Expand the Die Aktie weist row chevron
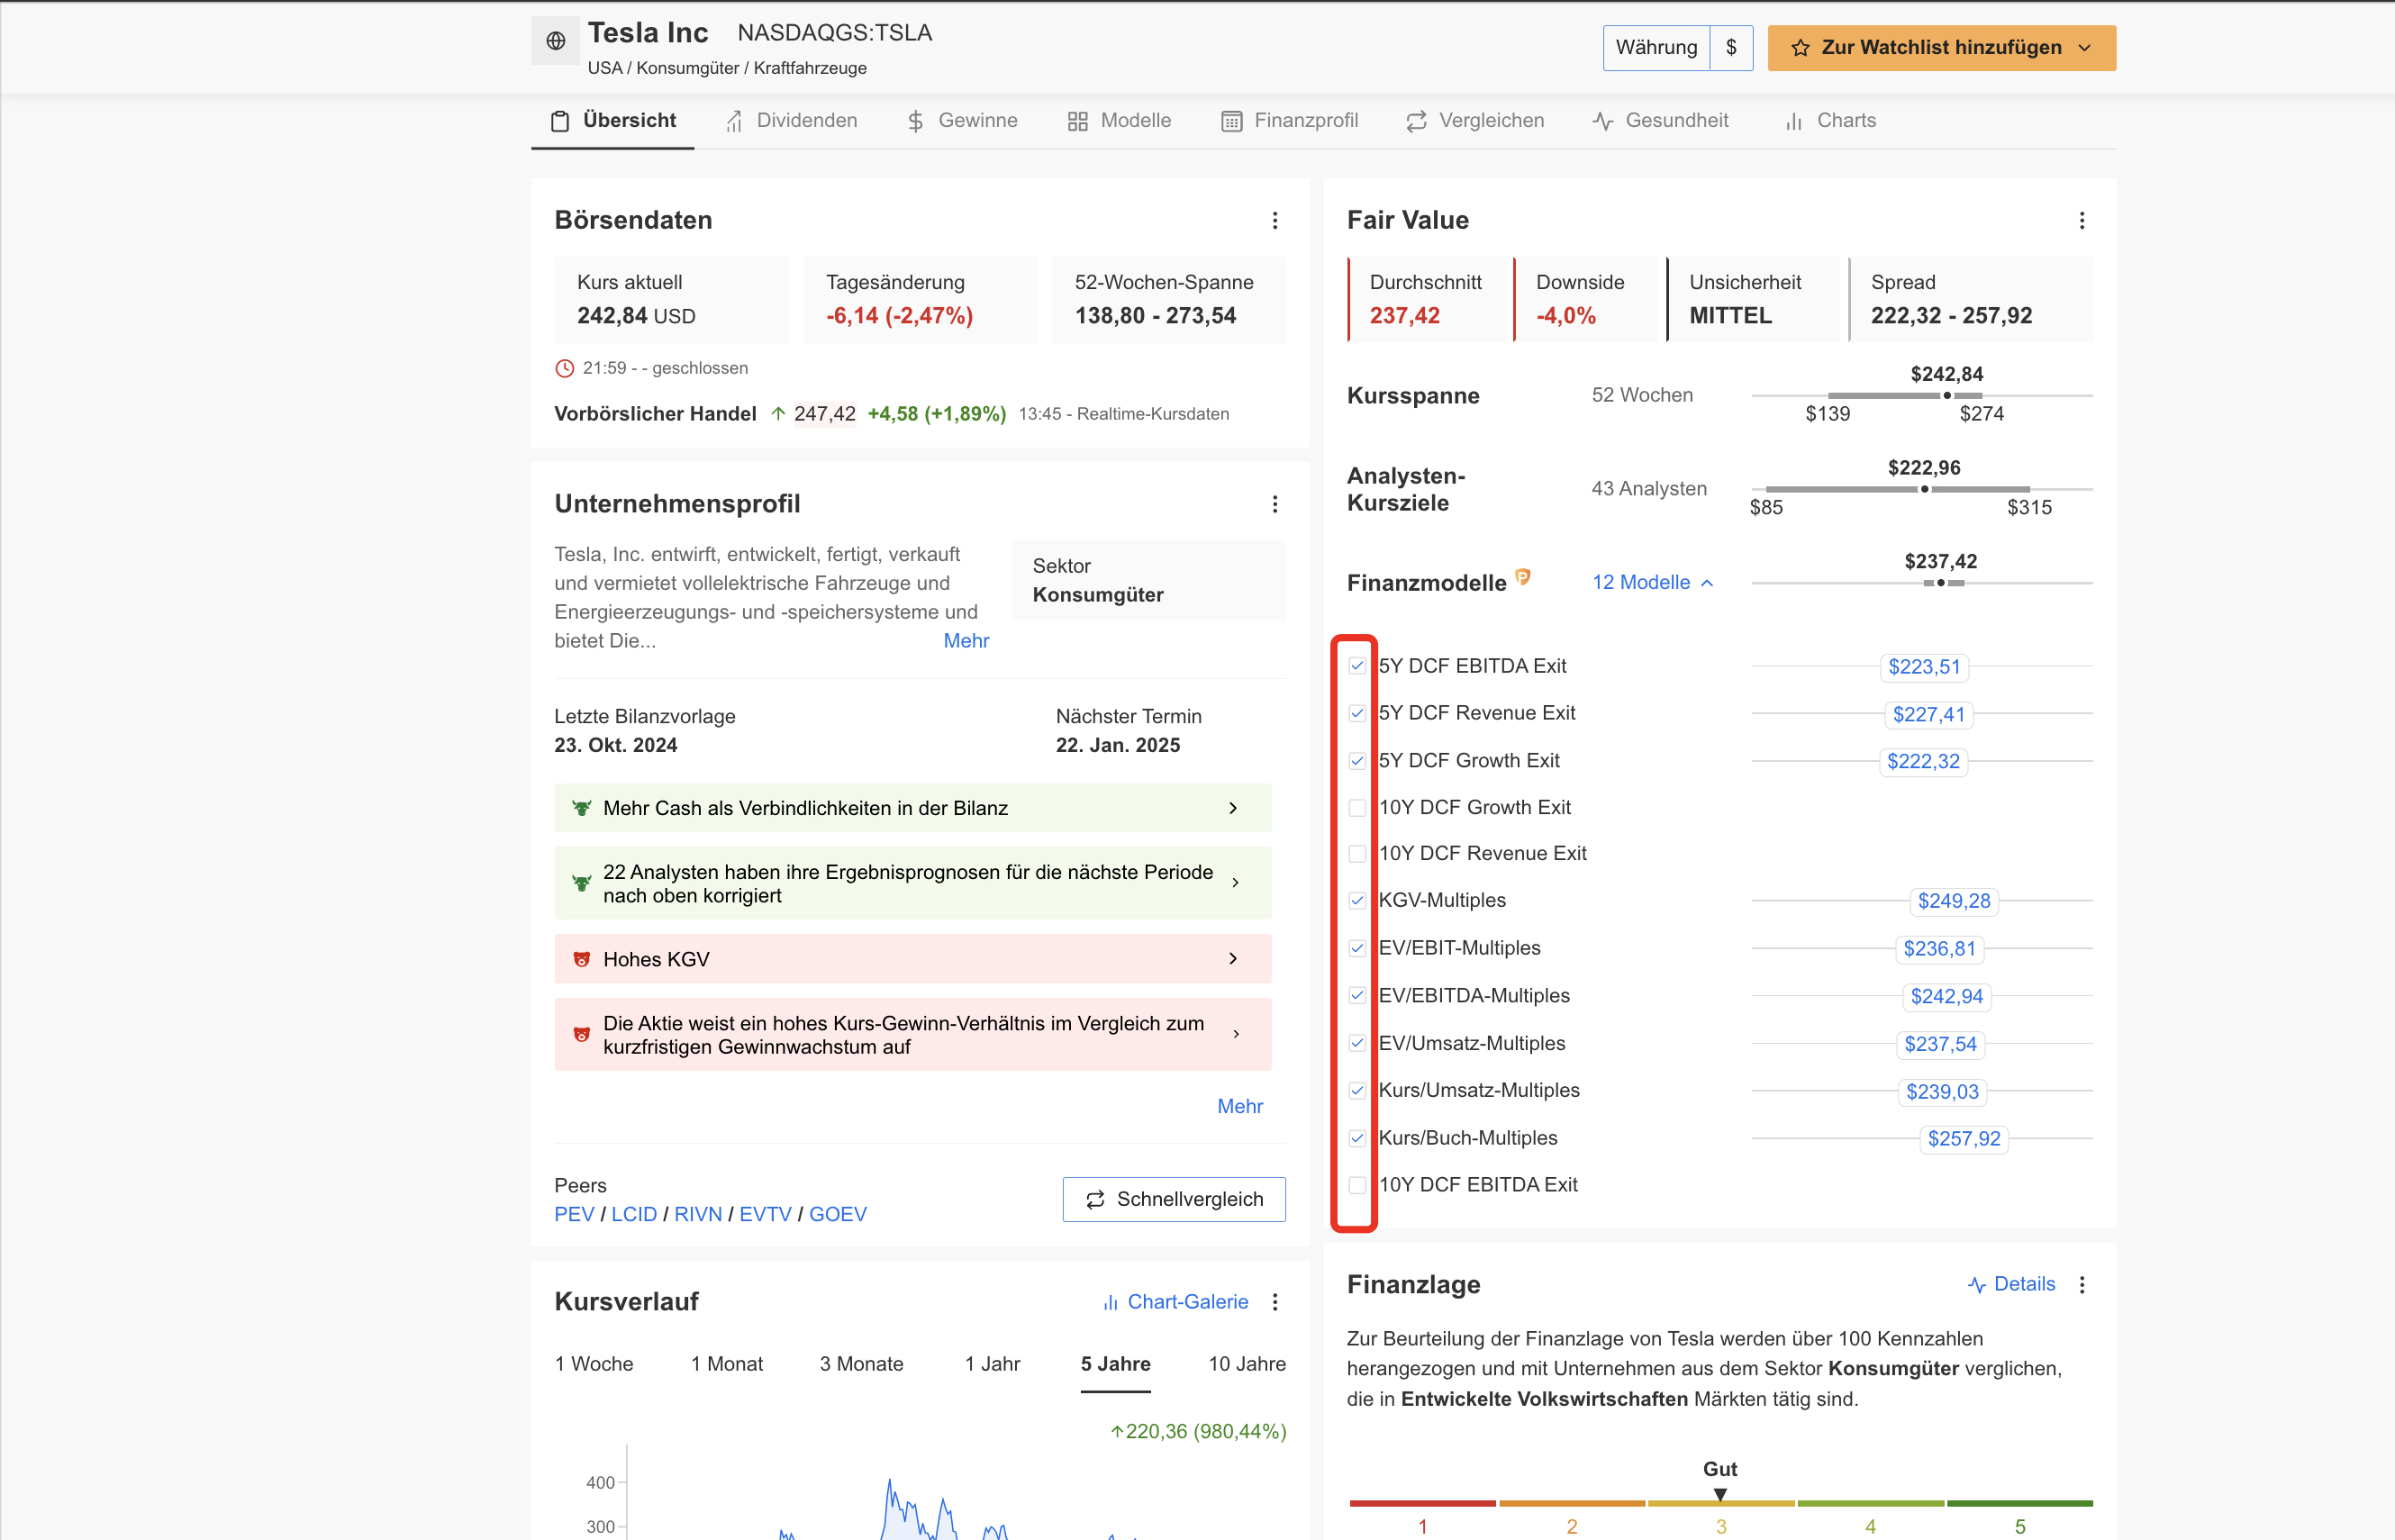Viewport: 2395px width, 1540px height. 1236,1035
